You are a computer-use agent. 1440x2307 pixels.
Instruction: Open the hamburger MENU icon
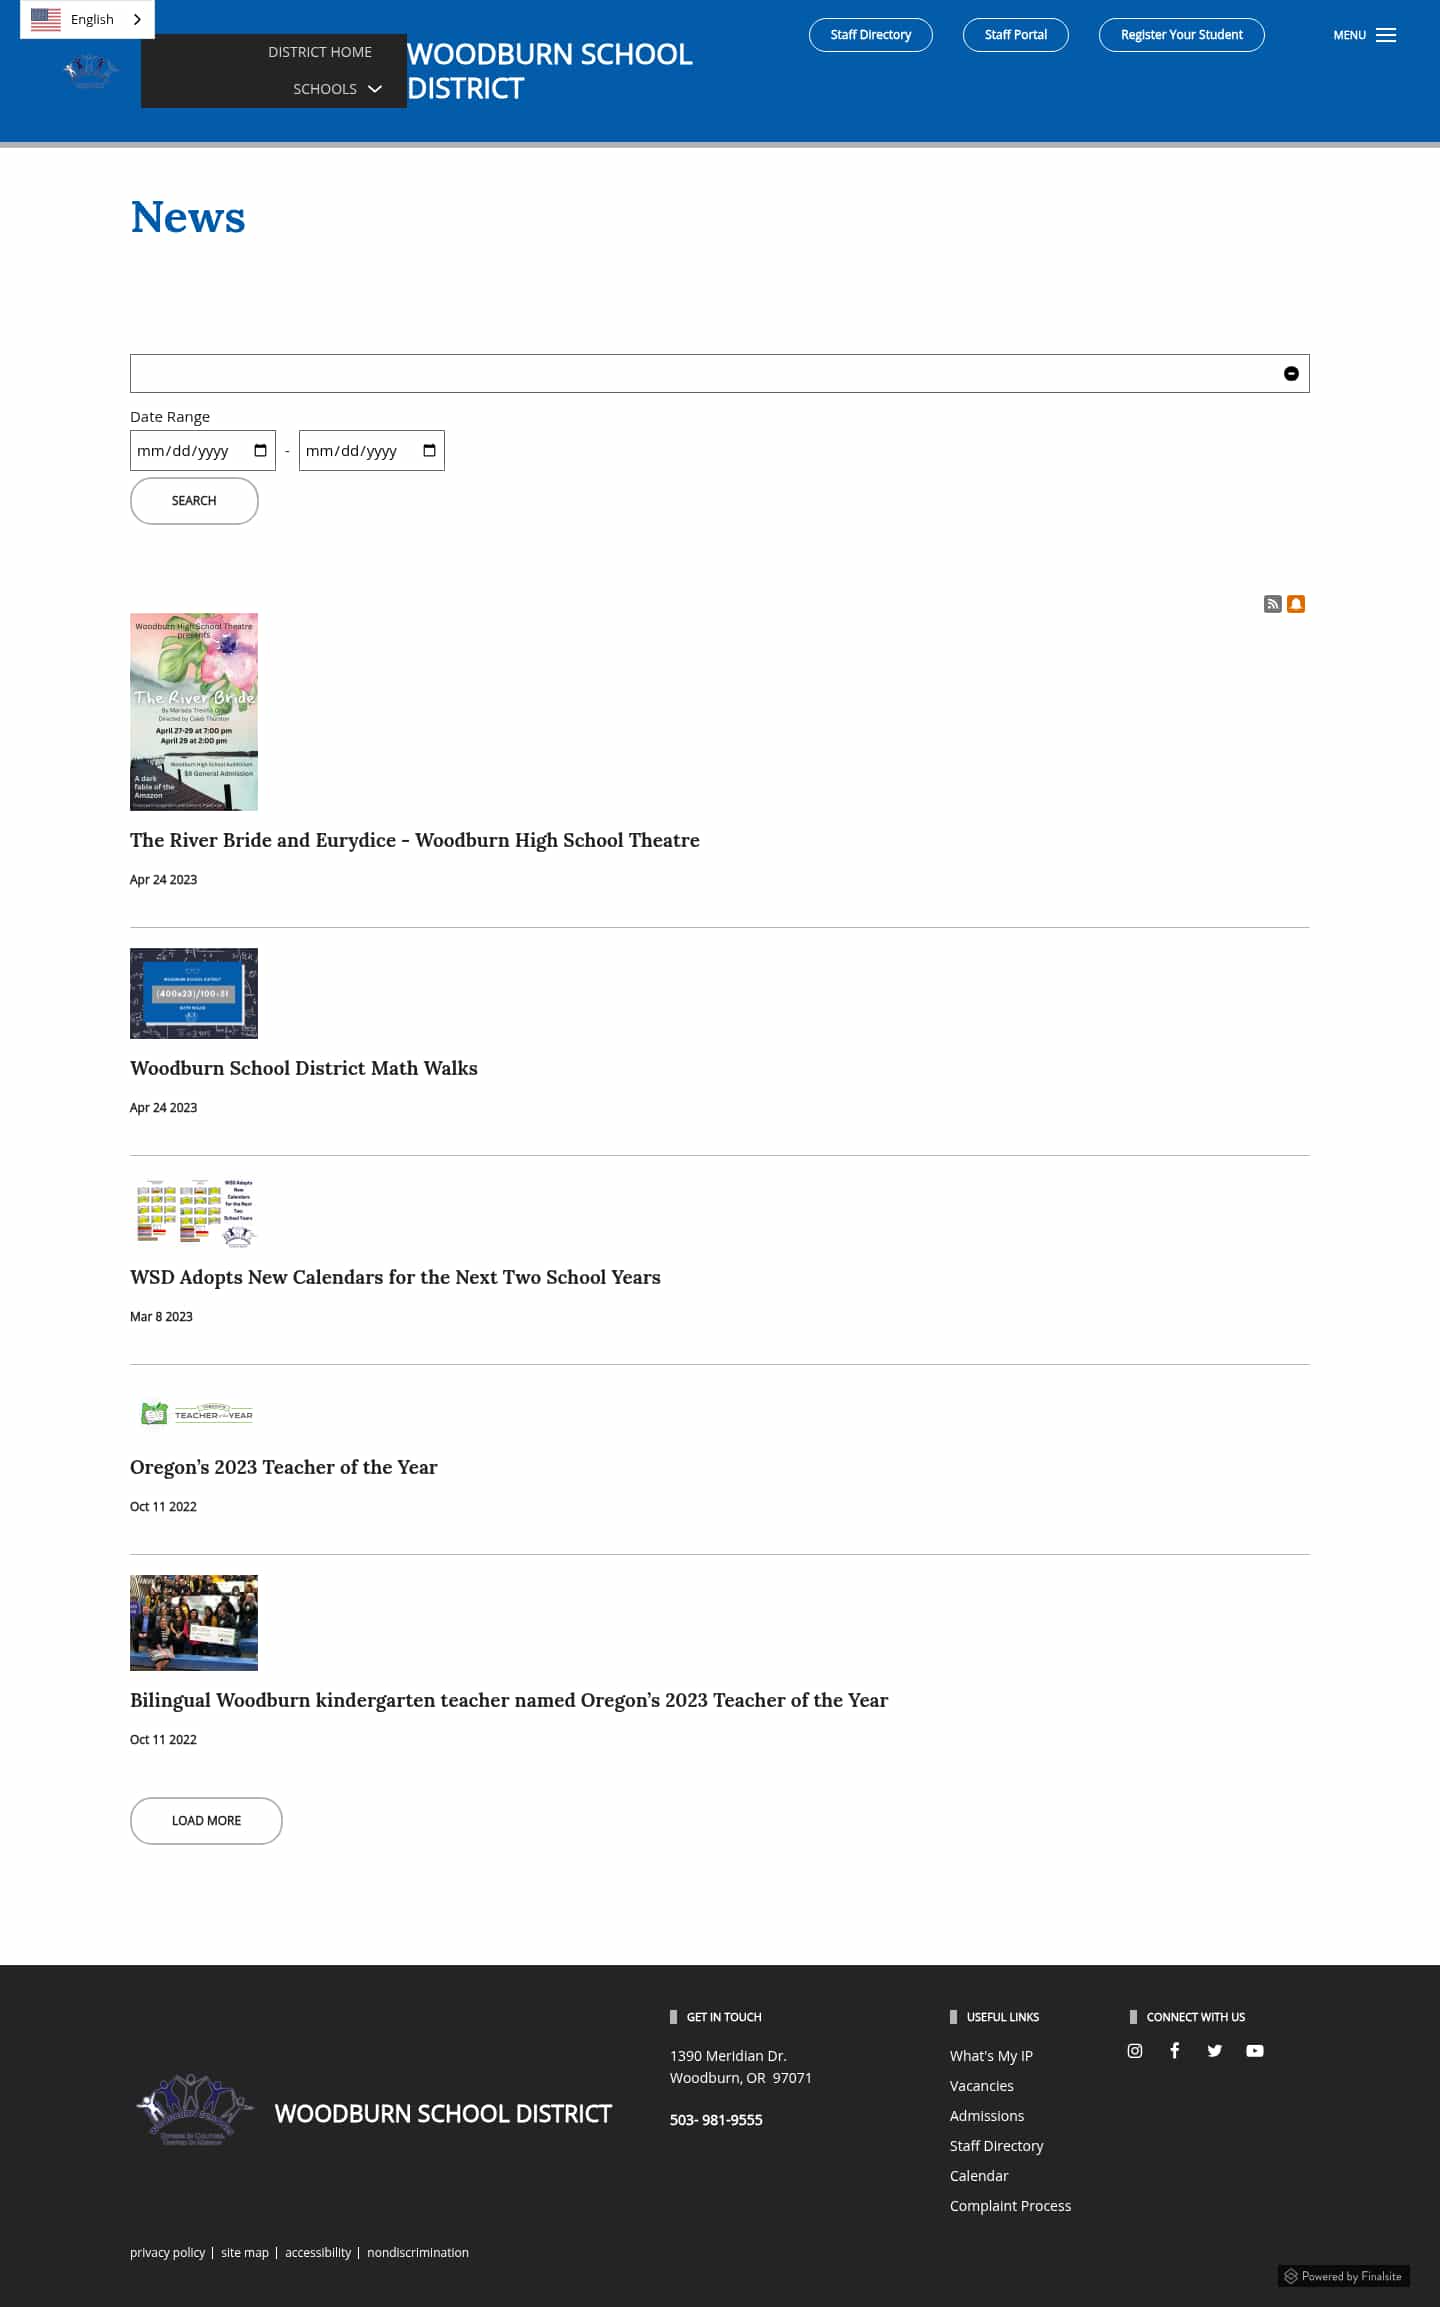coord(1386,35)
